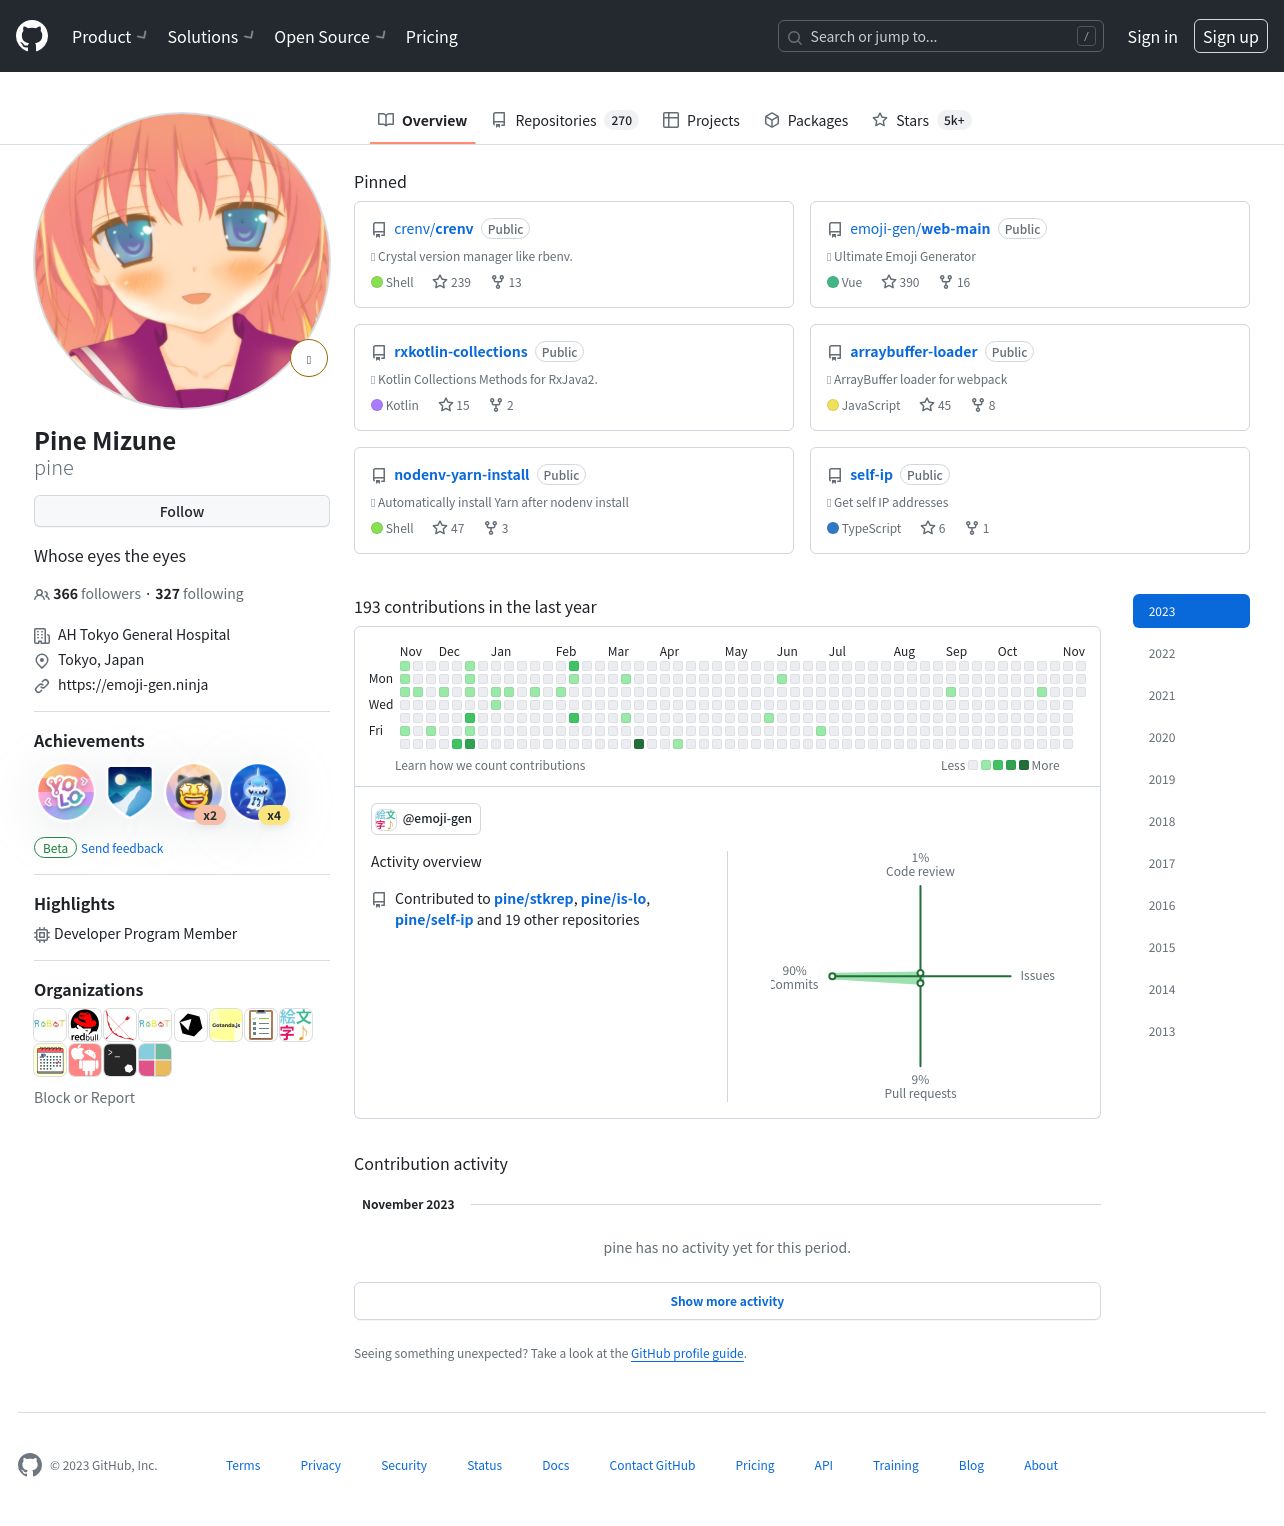Open the pine/stkrep repository link
1284x1526 pixels.
[x=534, y=898]
